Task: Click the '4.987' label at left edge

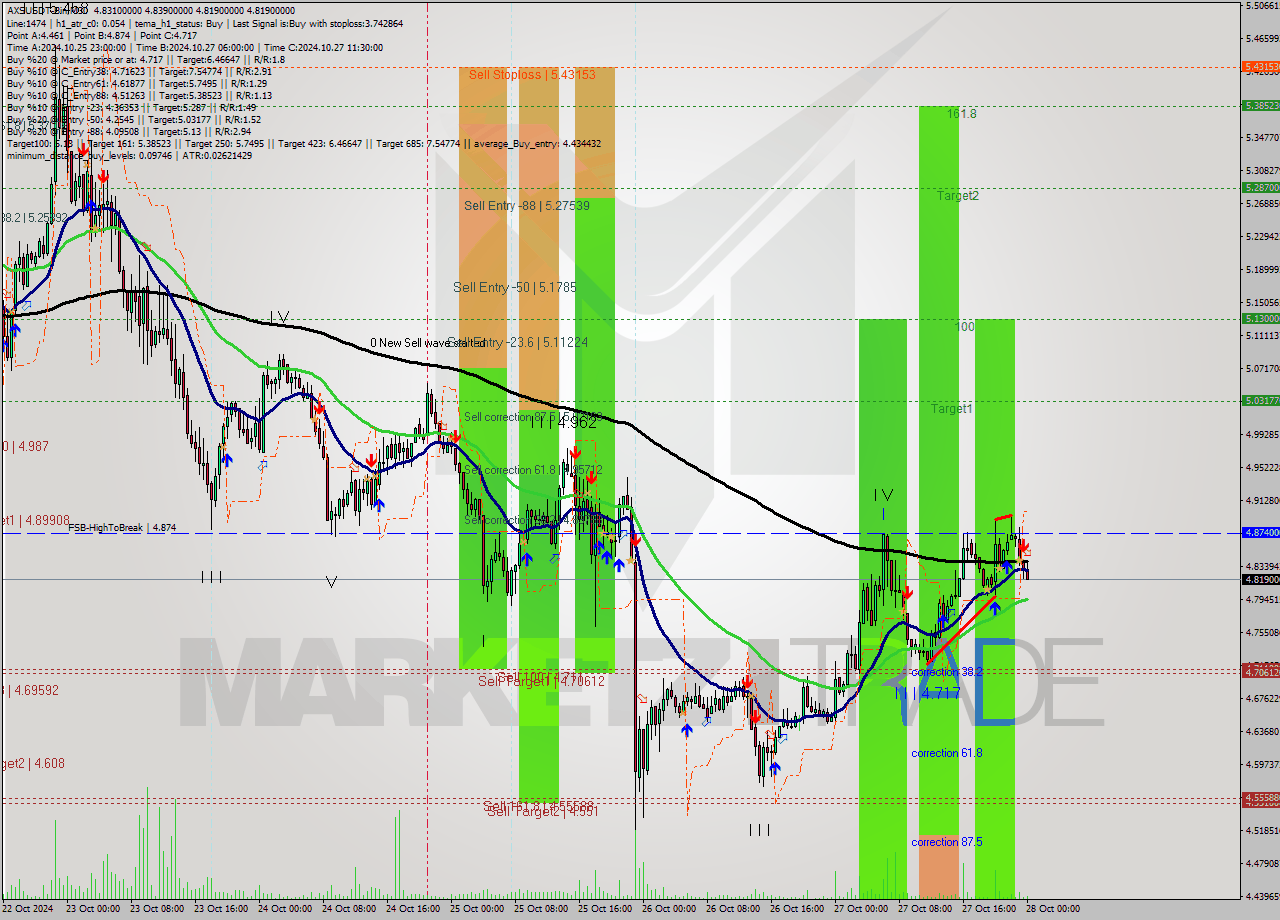Action: [x=25, y=446]
